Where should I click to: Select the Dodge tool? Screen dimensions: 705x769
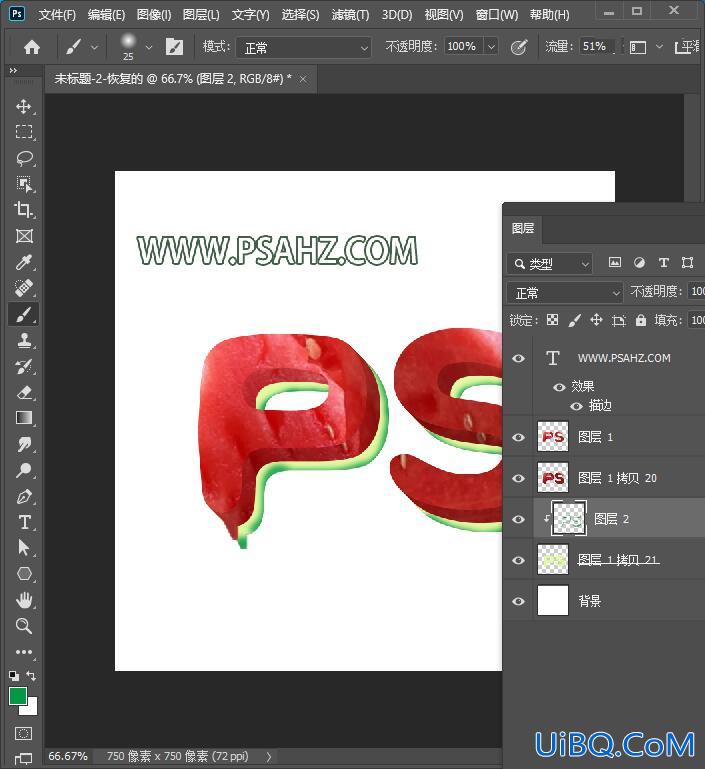click(24, 470)
